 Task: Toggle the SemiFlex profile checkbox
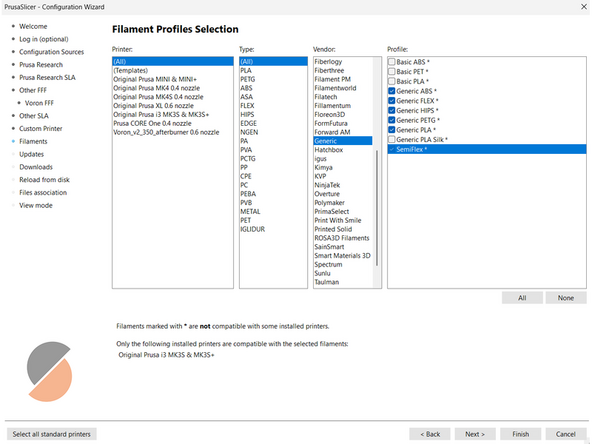[x=392, y=150]
